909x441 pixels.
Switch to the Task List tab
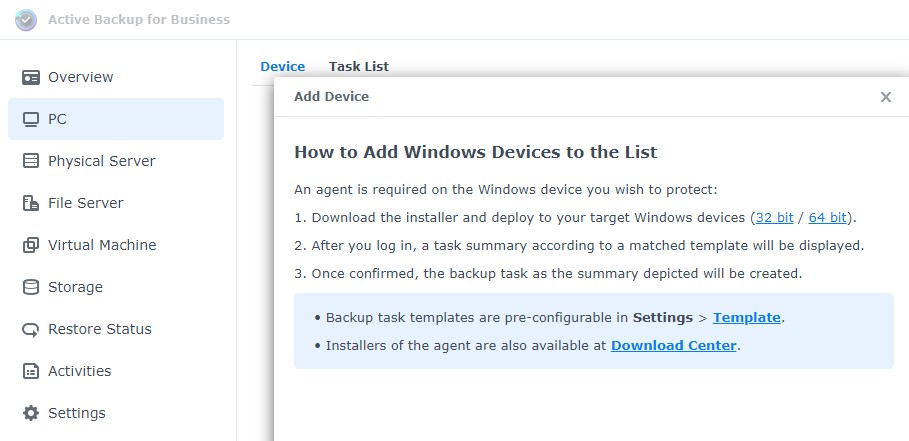[x=359, y=67]
